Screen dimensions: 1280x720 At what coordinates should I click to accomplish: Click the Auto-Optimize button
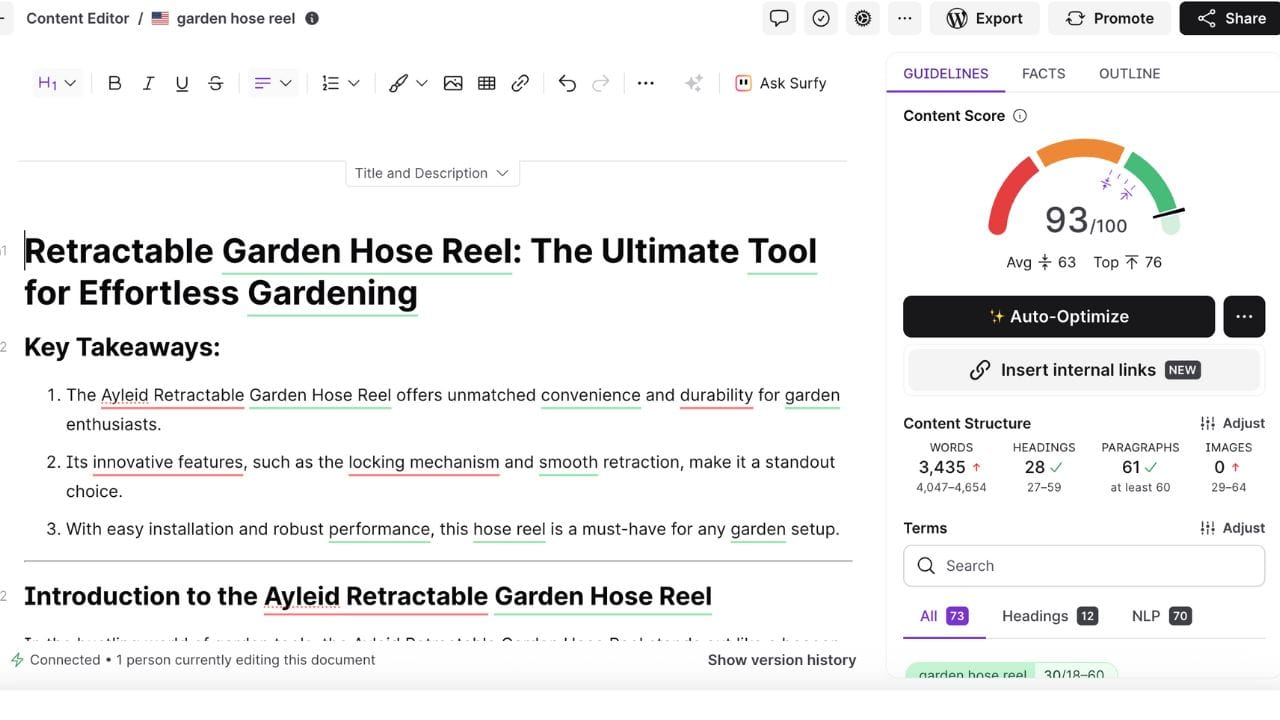tap(1058, 316)
